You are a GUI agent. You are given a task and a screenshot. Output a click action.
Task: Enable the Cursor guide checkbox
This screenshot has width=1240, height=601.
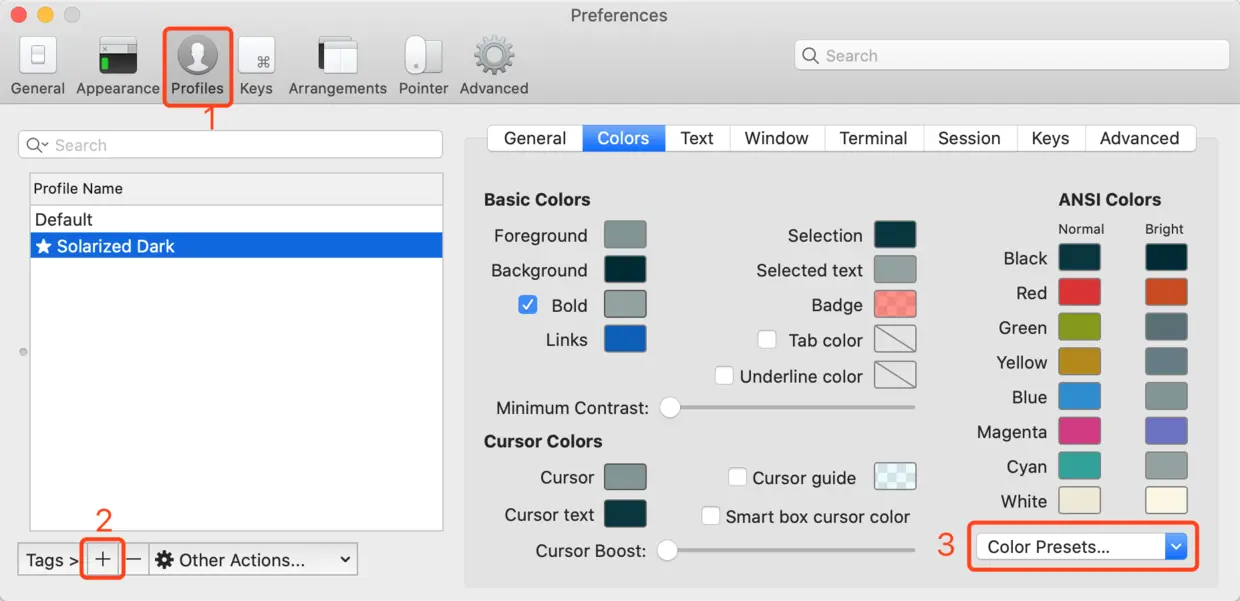(x=737, y=477)
